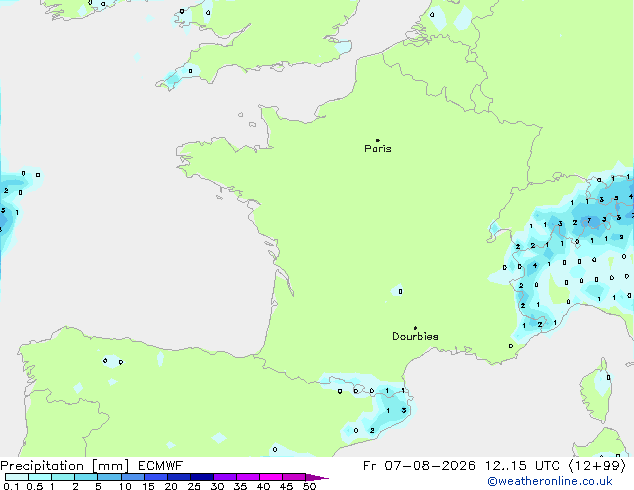634x490 pixels.
Task: Click the legend value '25'
Action: tap(194, 486)
